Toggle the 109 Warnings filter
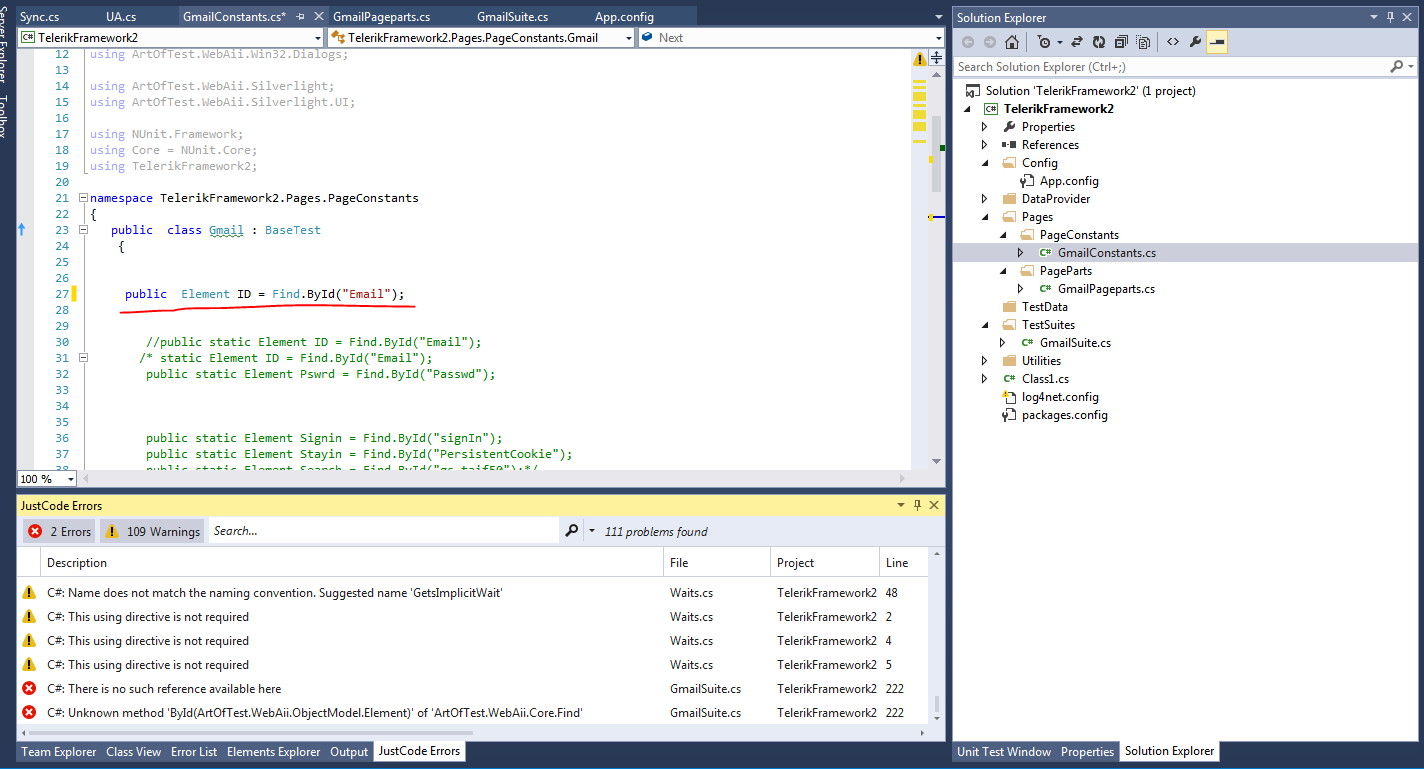The image size is (1424, 769). tap(151, 531)
